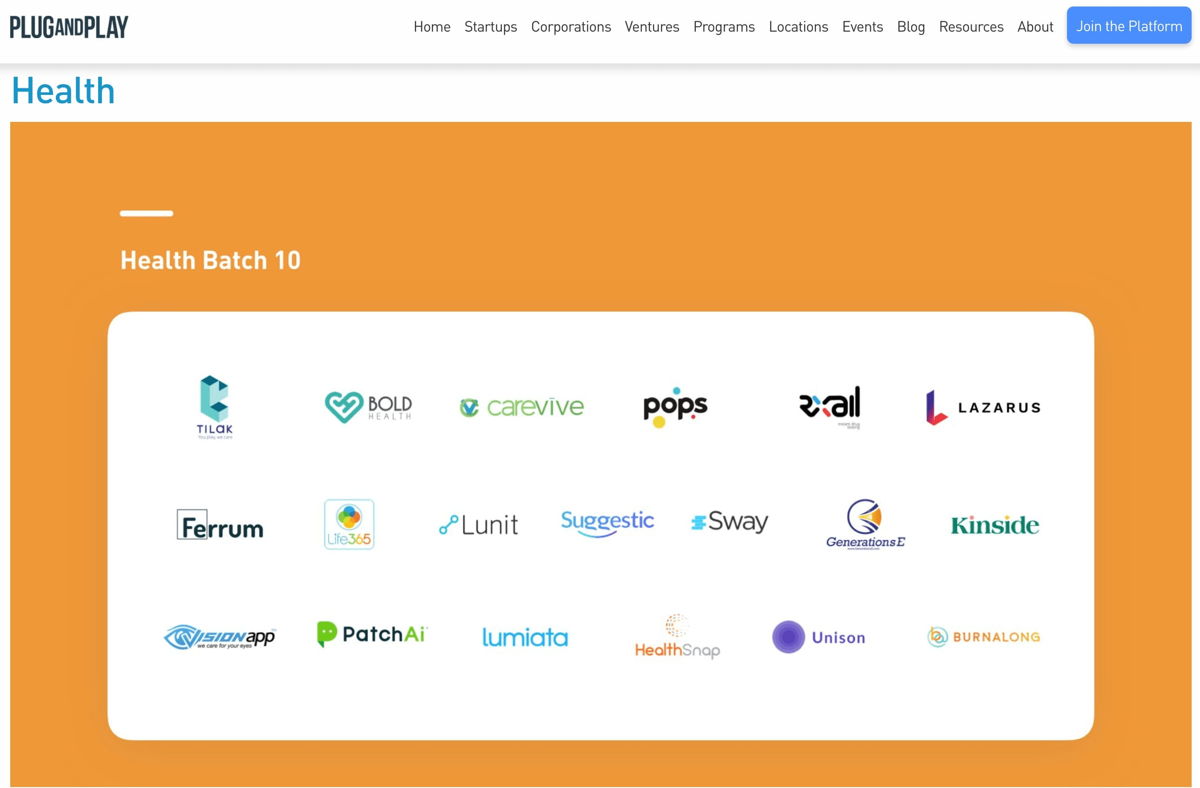
Task: Go to Corporations in the navigation bar
Action: point(571,27)
